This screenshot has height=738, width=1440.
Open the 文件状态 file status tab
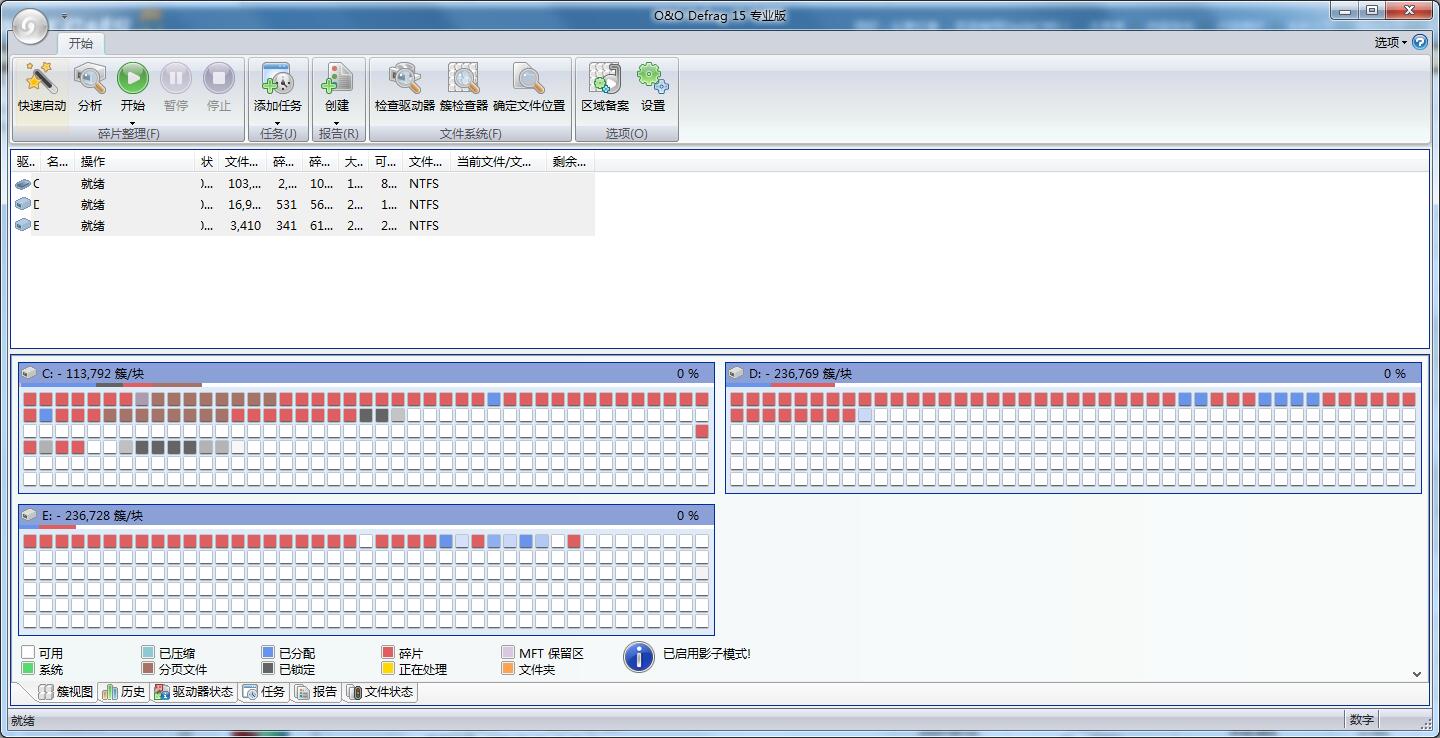tap(380, 692)
